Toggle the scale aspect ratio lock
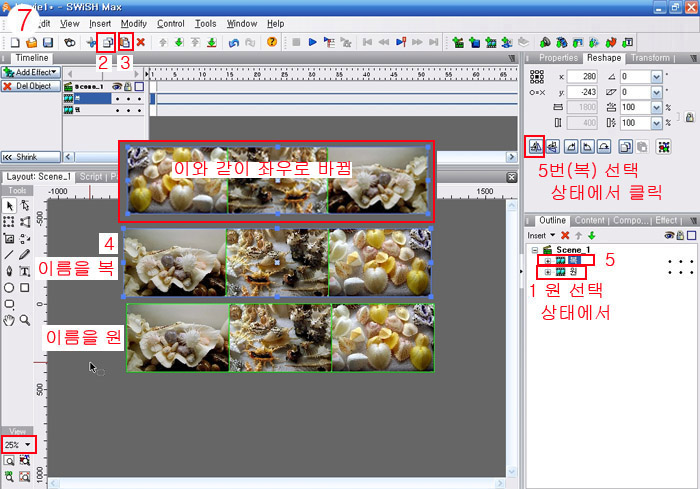This screenshot has width=700, height=489. point(690,117)
